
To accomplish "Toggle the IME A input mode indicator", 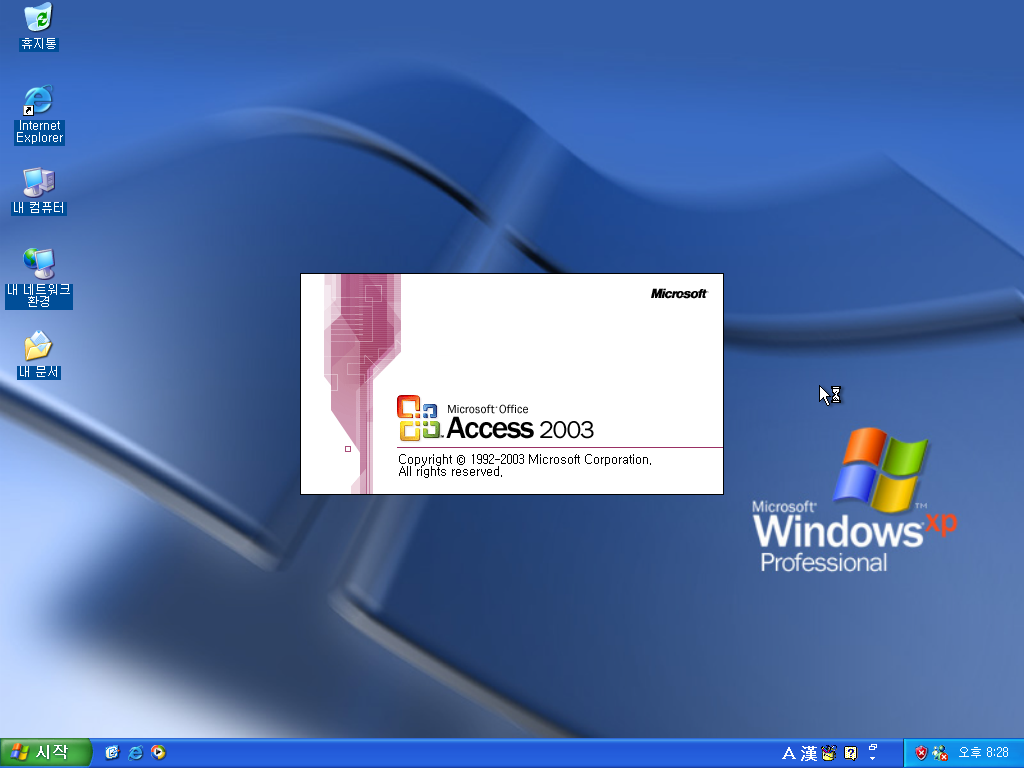I will 789,754.
